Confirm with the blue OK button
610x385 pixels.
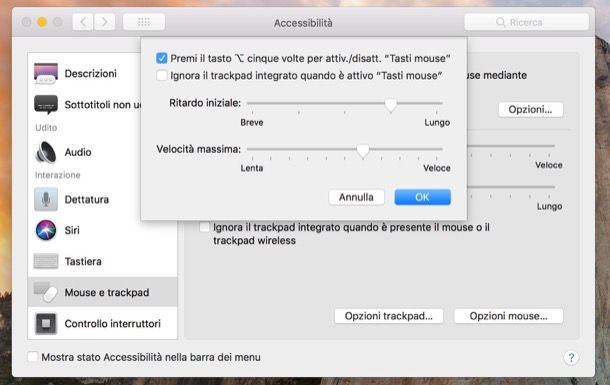click(422, 197)
